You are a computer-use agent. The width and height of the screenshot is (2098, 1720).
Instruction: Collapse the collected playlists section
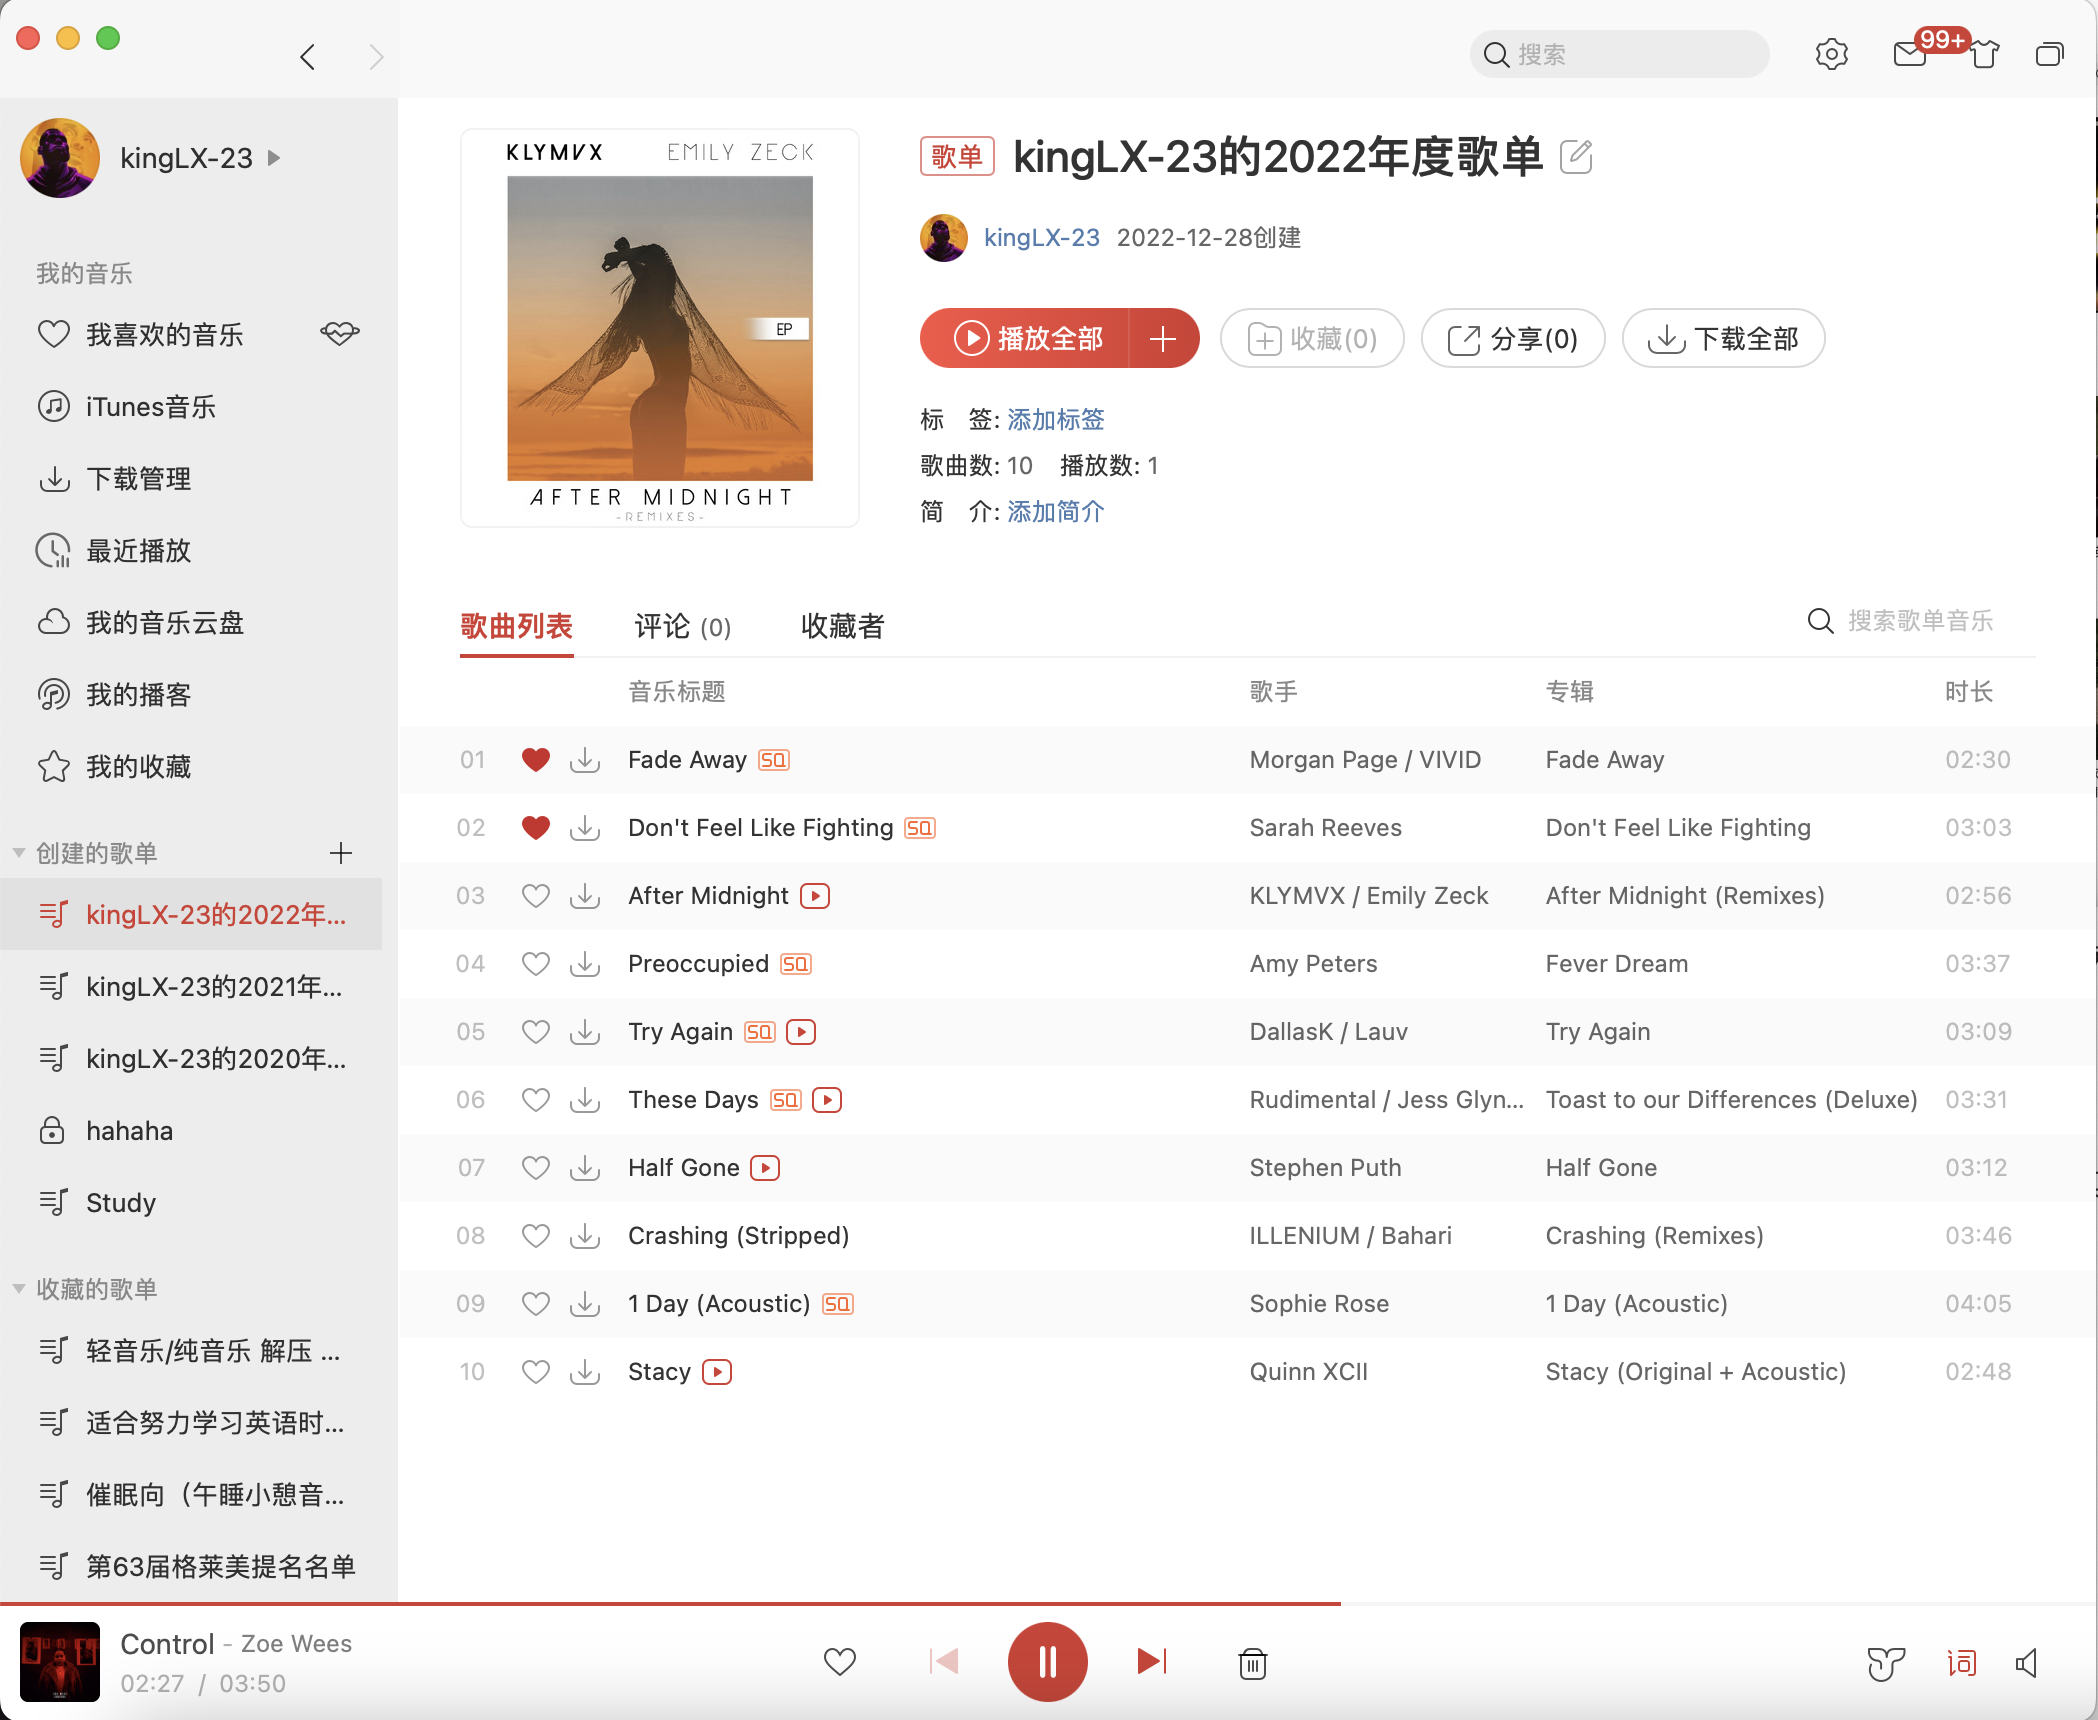point(19,1289)
